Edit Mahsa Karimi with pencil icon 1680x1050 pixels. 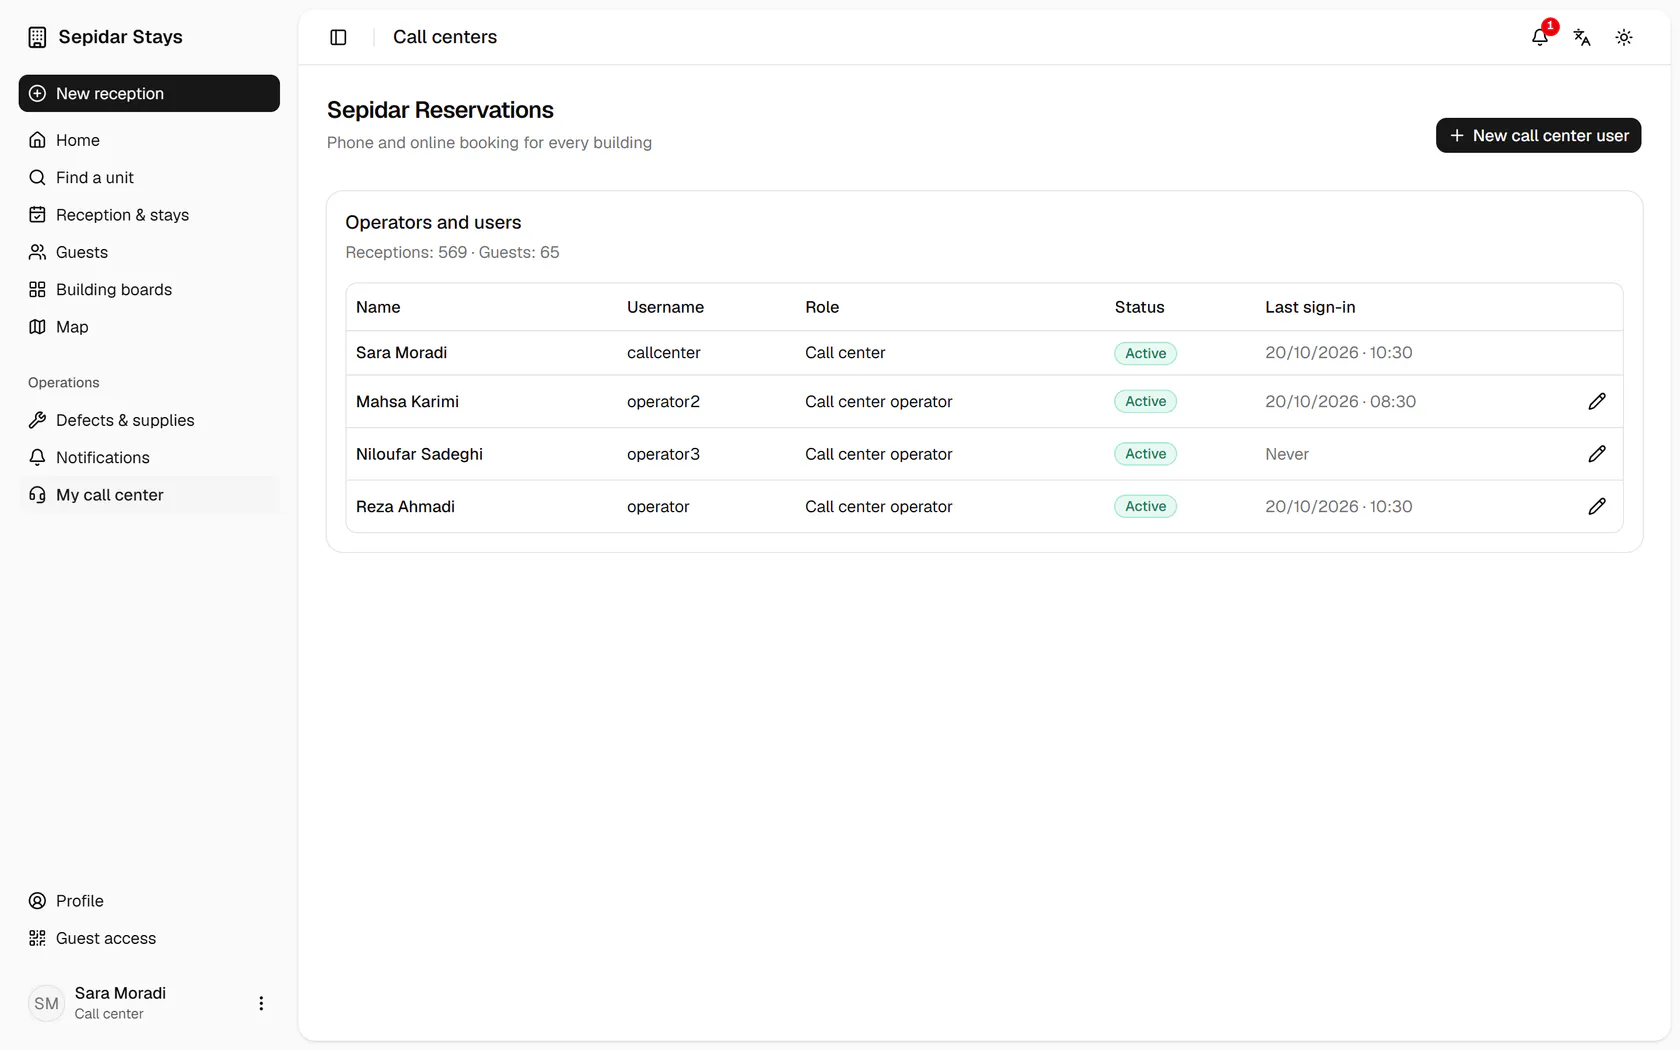(1597, 401)
